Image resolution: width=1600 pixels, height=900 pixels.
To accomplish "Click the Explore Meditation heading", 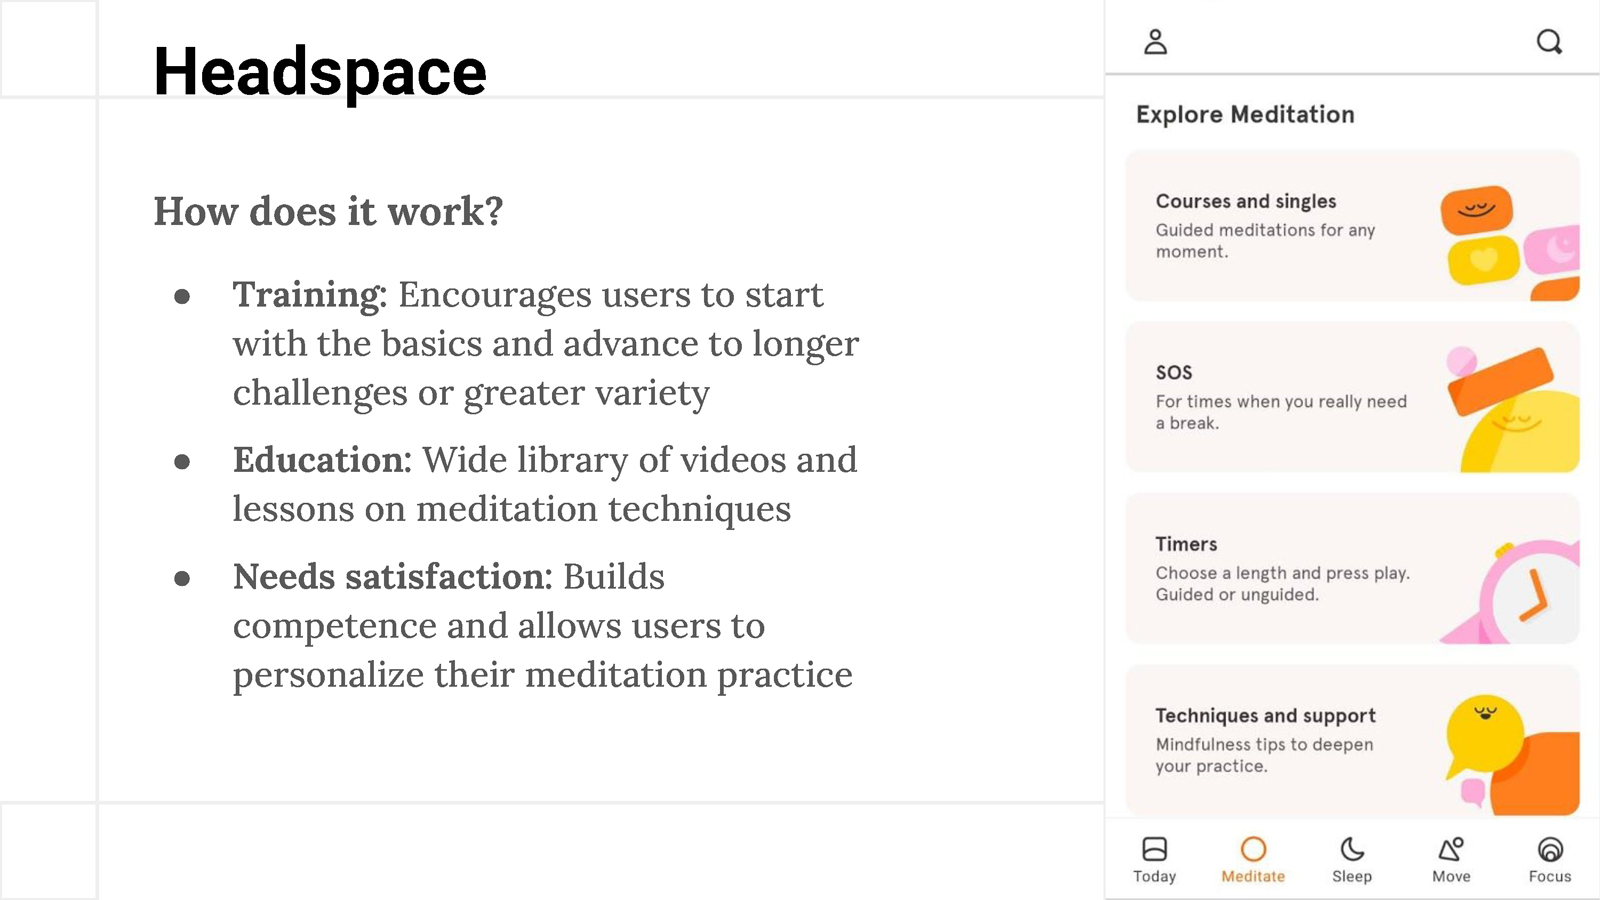I will tap(1245, 115).
